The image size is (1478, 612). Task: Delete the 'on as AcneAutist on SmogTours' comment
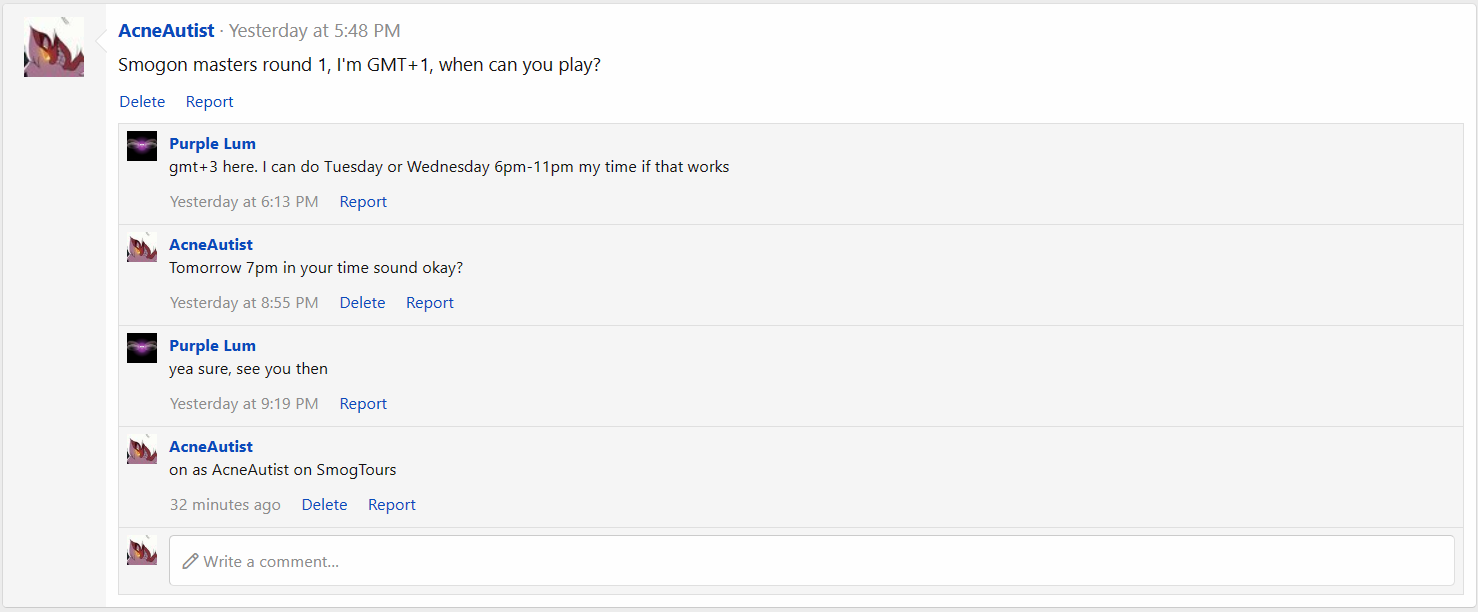[324, 505]
